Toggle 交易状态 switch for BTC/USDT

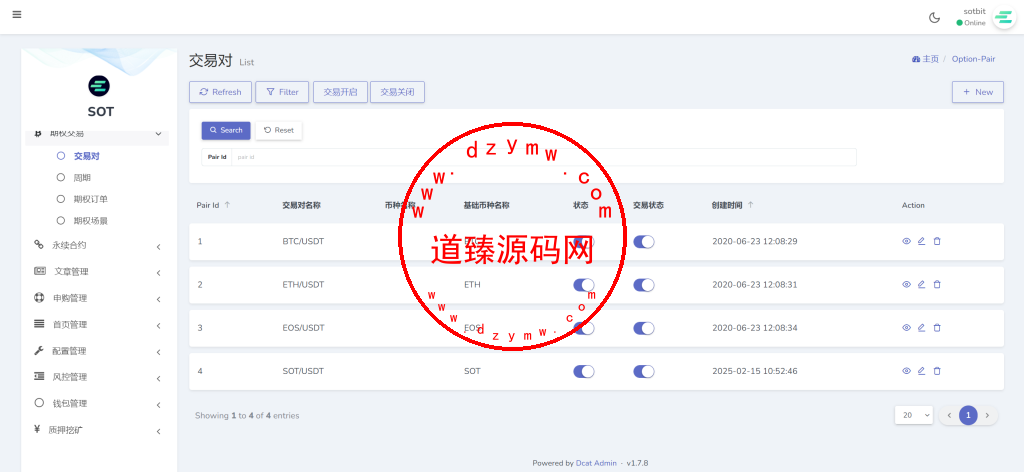click(644, 242)
